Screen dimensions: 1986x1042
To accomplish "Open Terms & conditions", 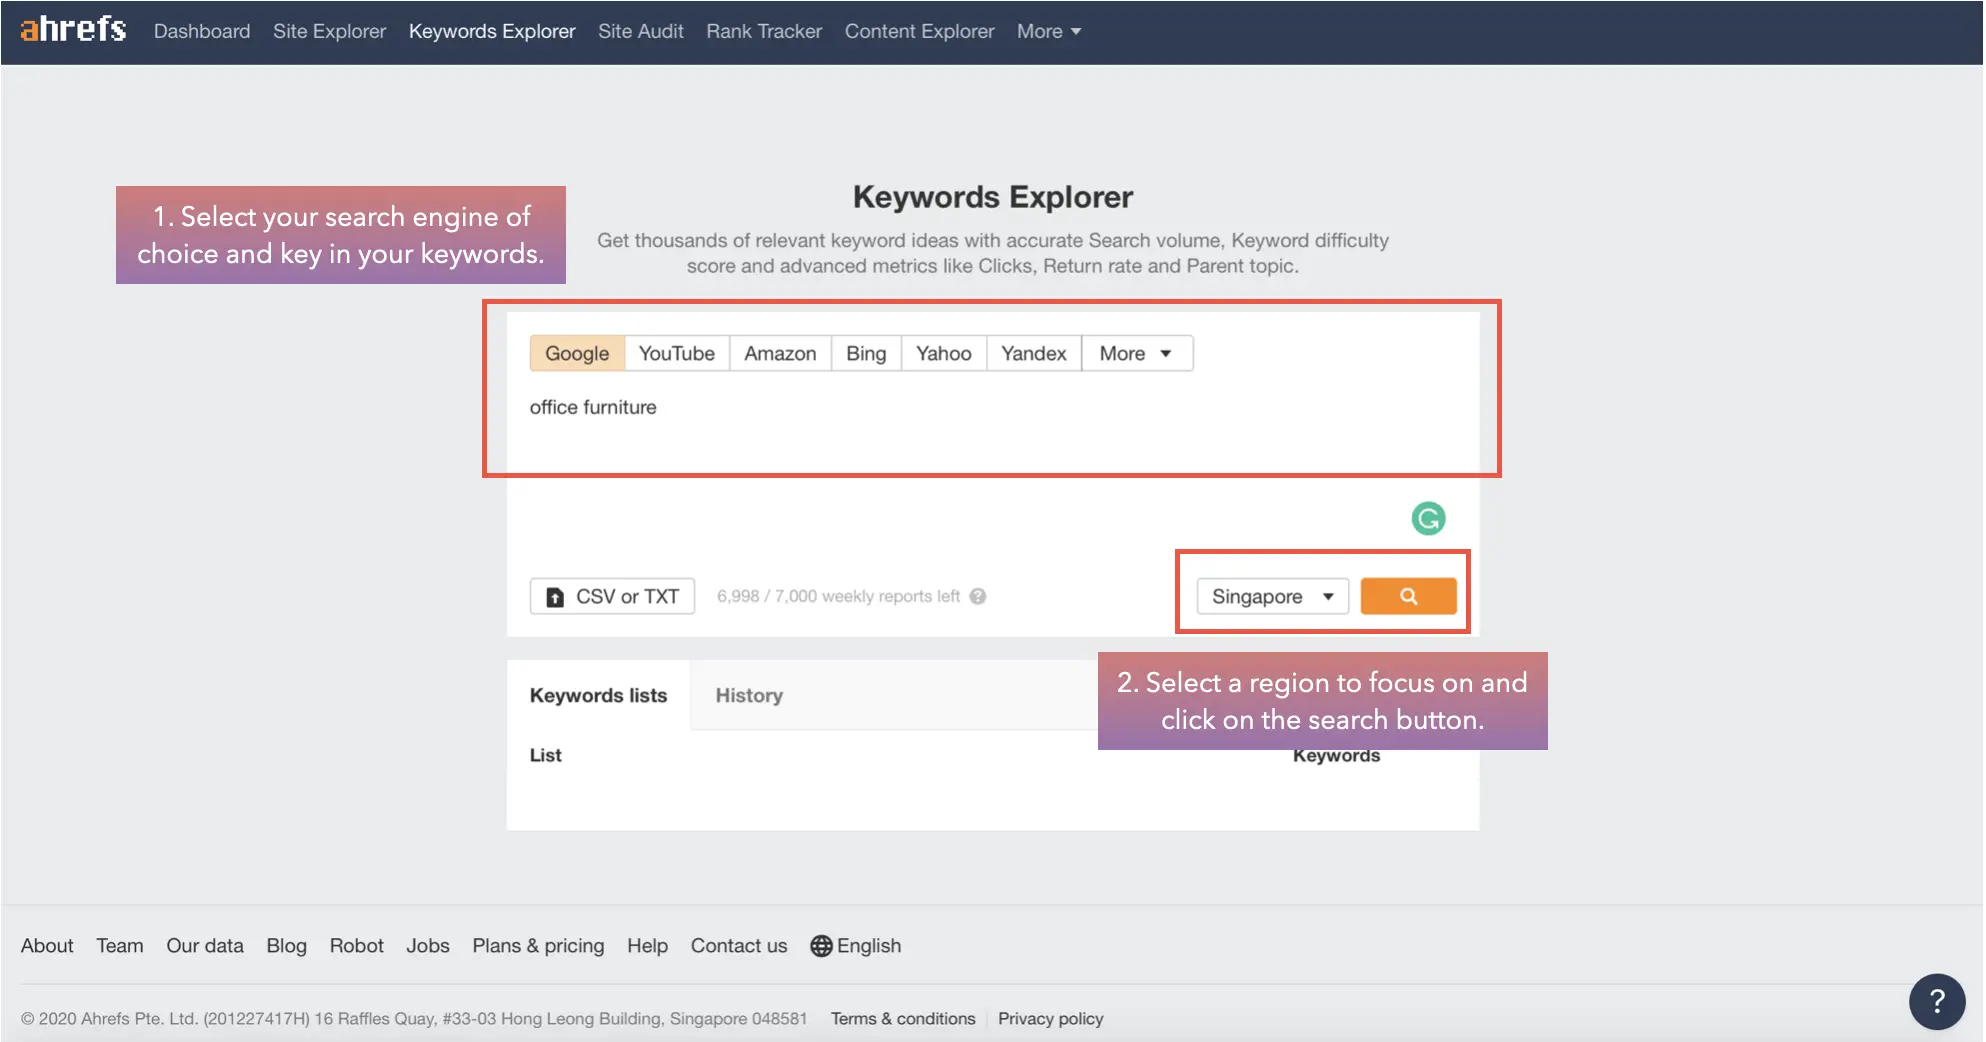I will [903, 1018].
